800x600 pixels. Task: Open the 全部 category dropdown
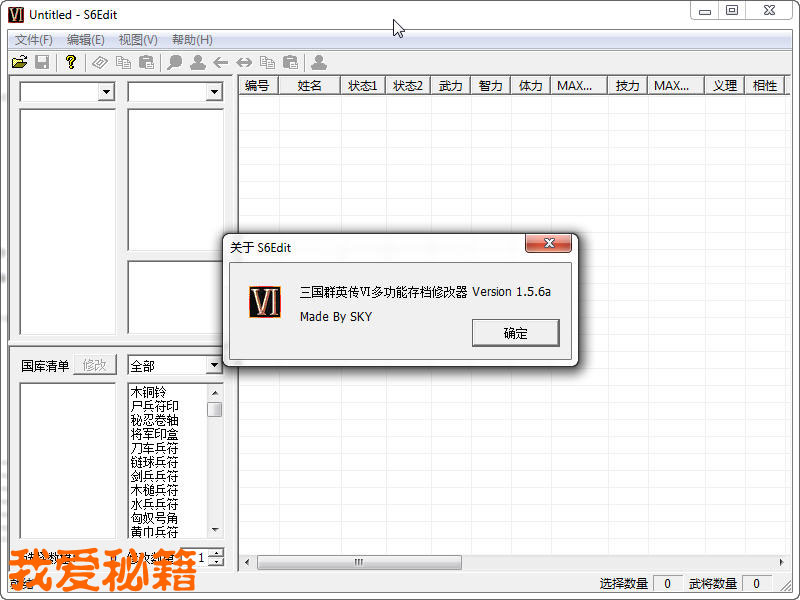pyautogui.click(x=213, y=366)
